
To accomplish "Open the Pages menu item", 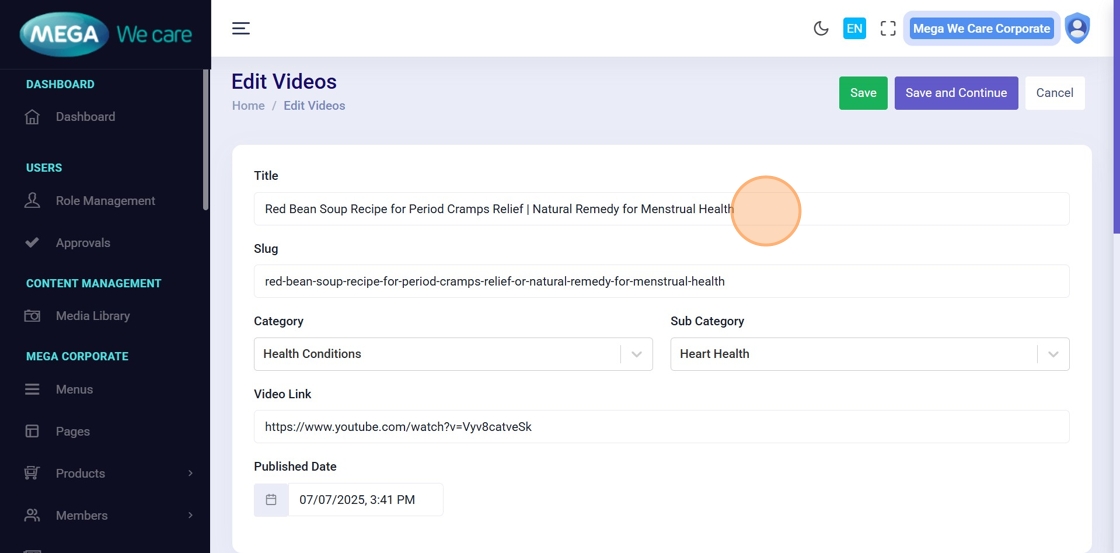I will coord(73,432).
